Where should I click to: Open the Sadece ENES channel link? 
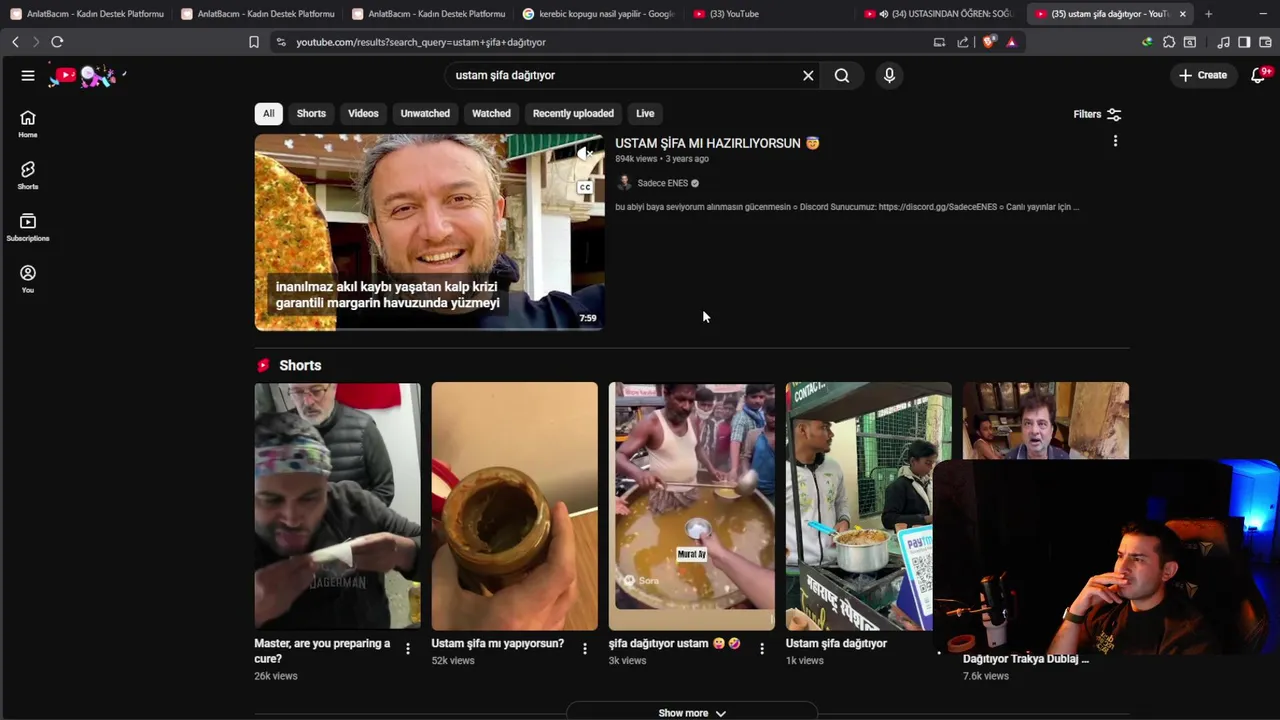point(663,183)
